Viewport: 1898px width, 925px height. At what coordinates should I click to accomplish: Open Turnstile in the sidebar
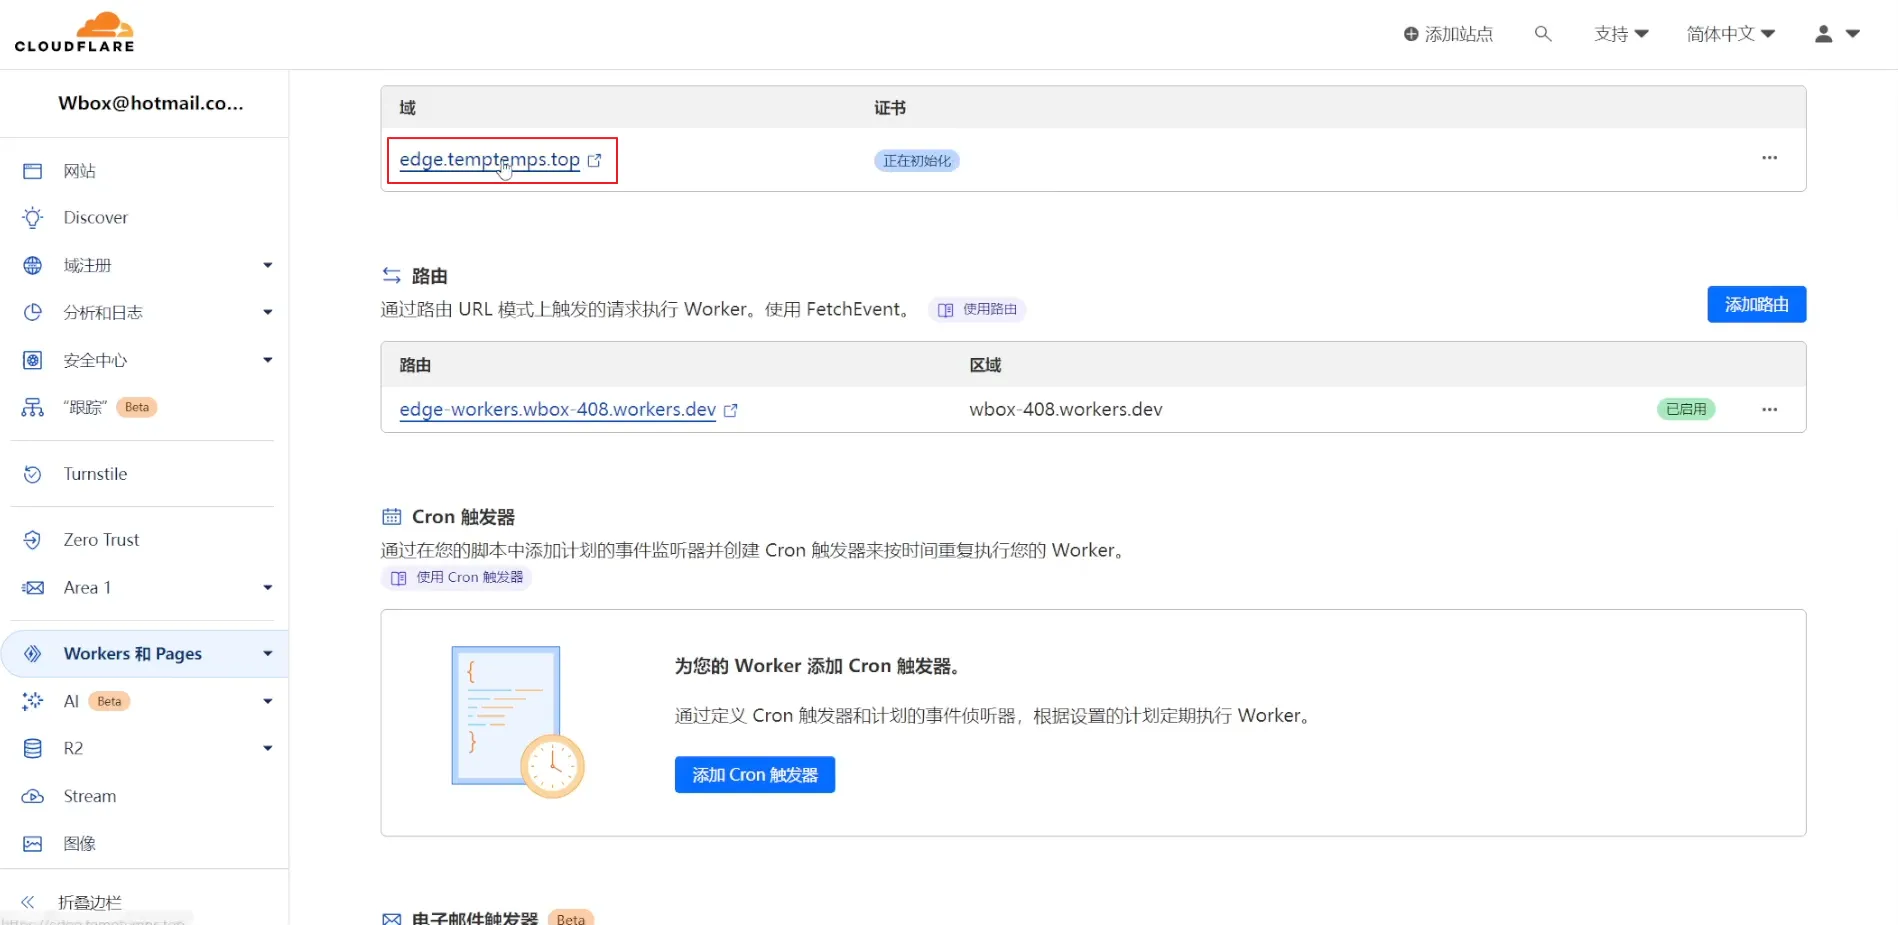pos(96,474)
